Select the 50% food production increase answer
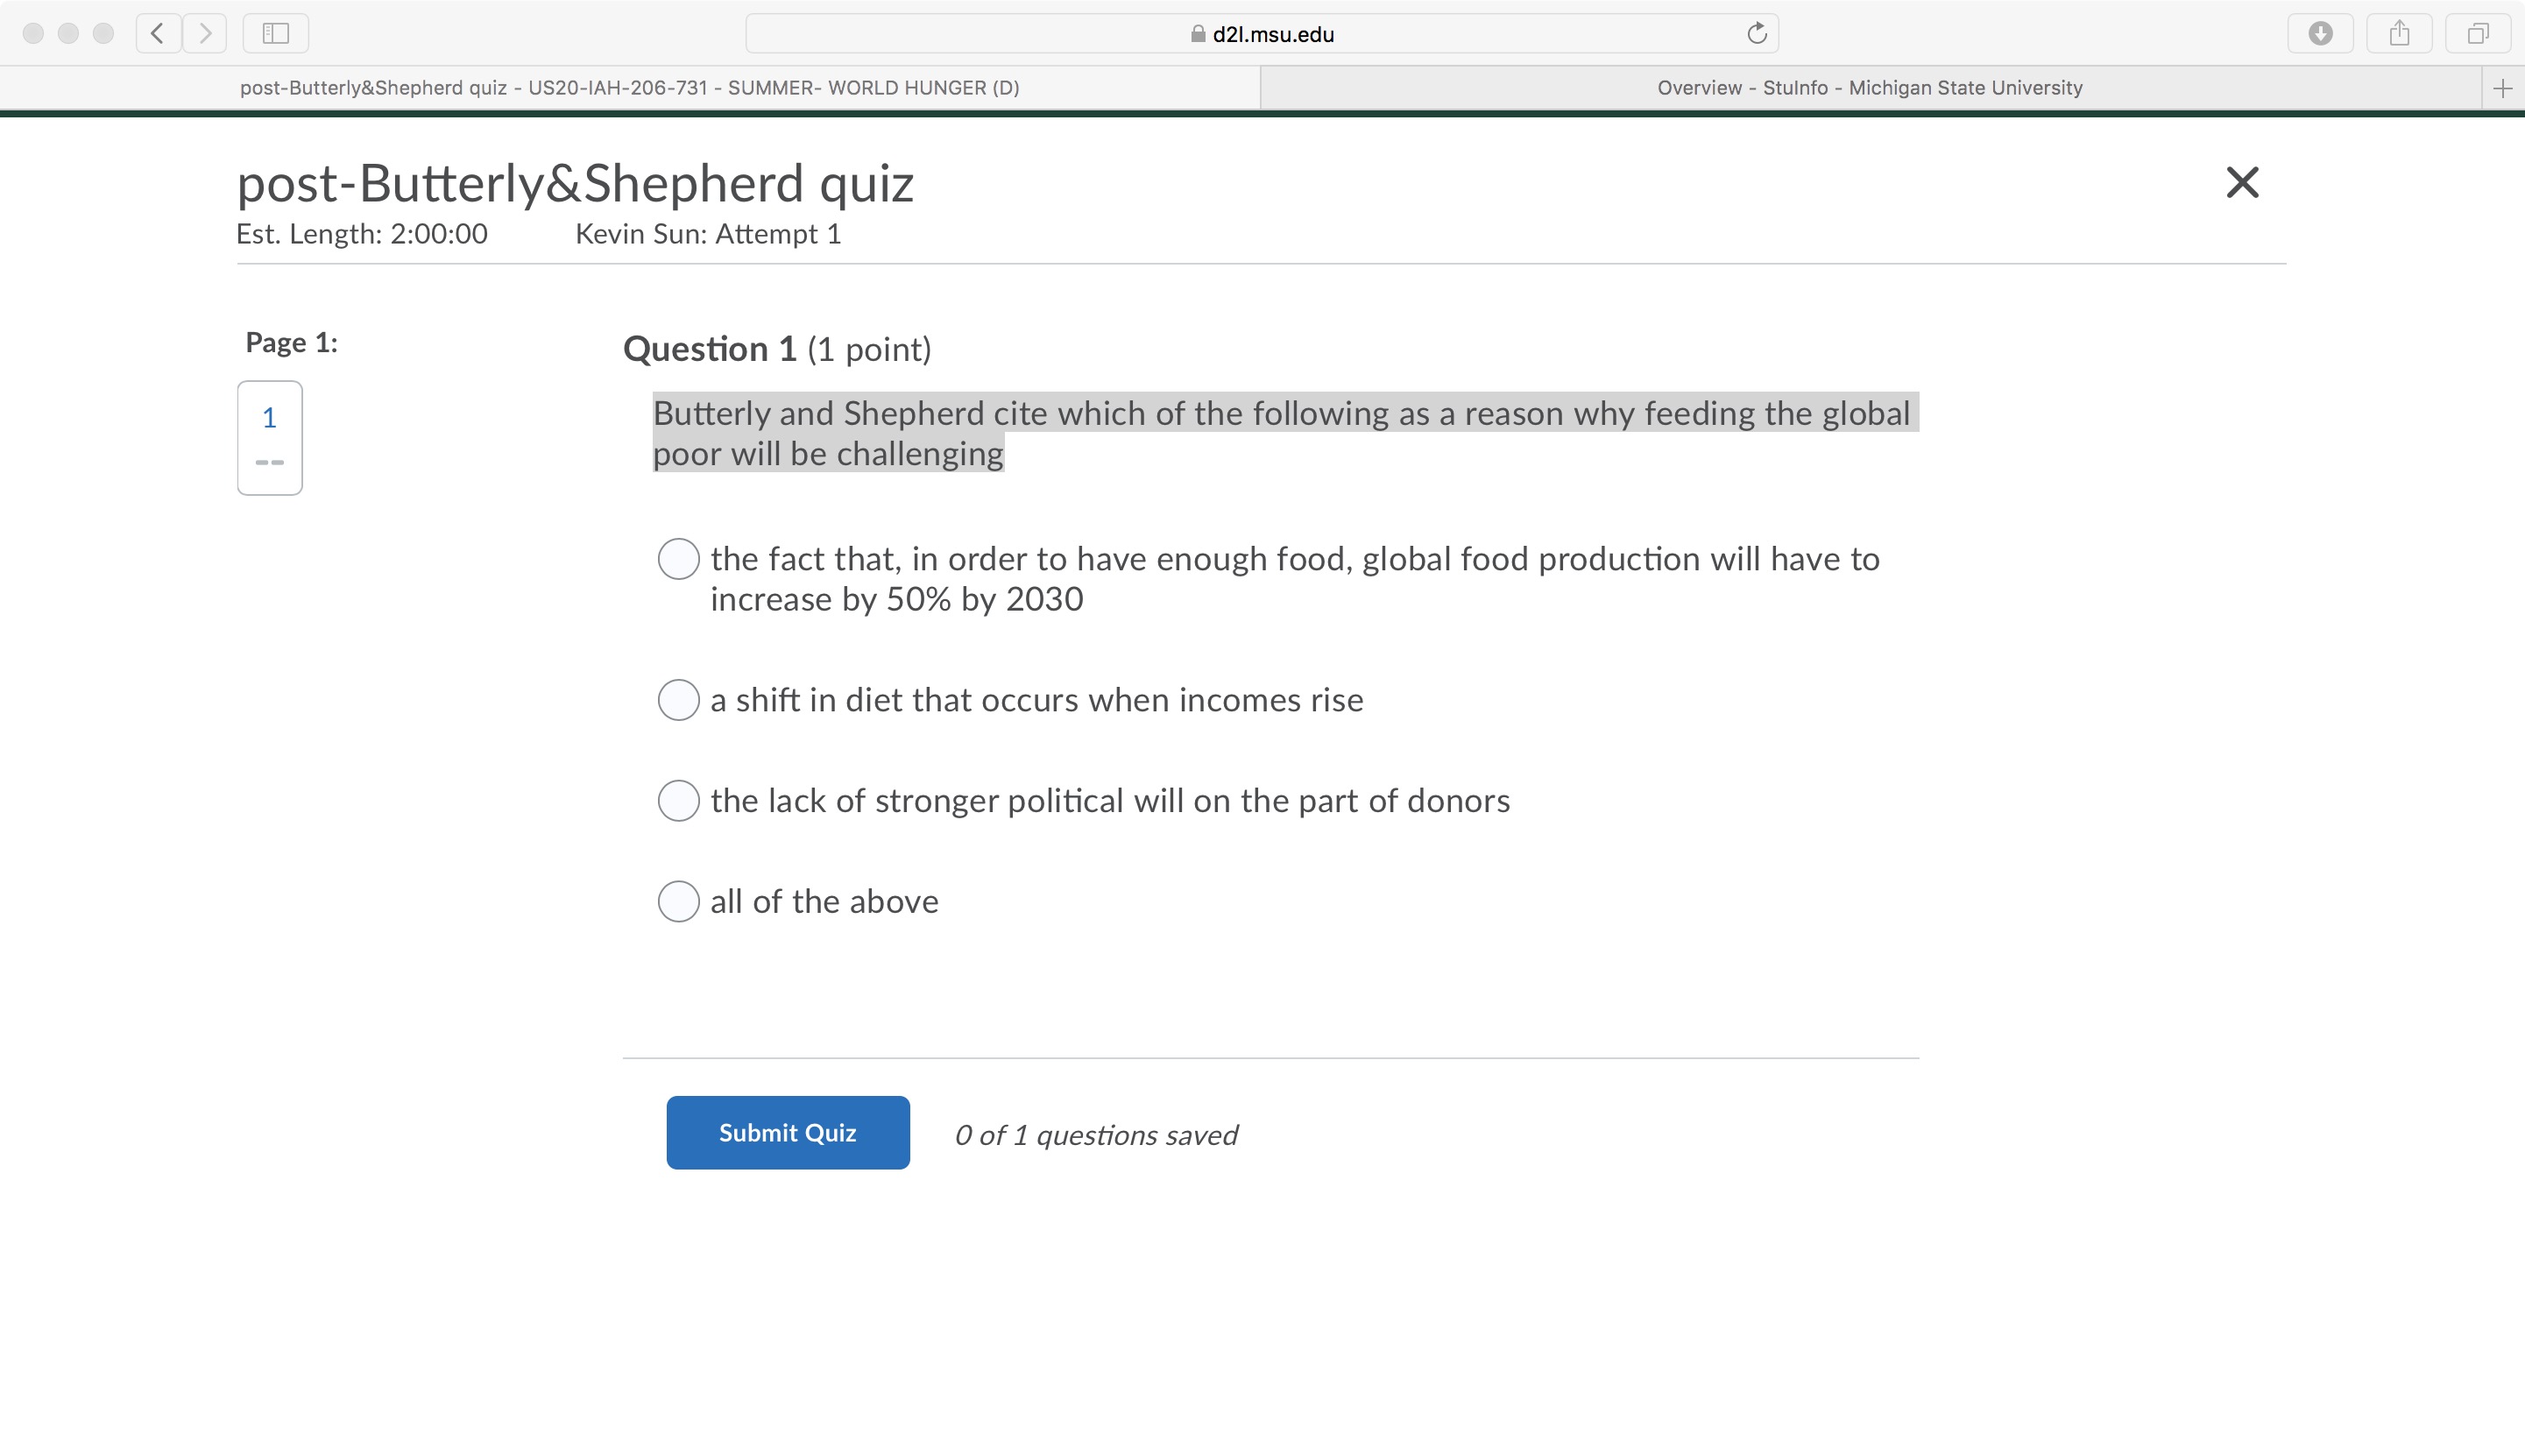This screenshot has width=2525, height=1456. [x=678, y=559]
